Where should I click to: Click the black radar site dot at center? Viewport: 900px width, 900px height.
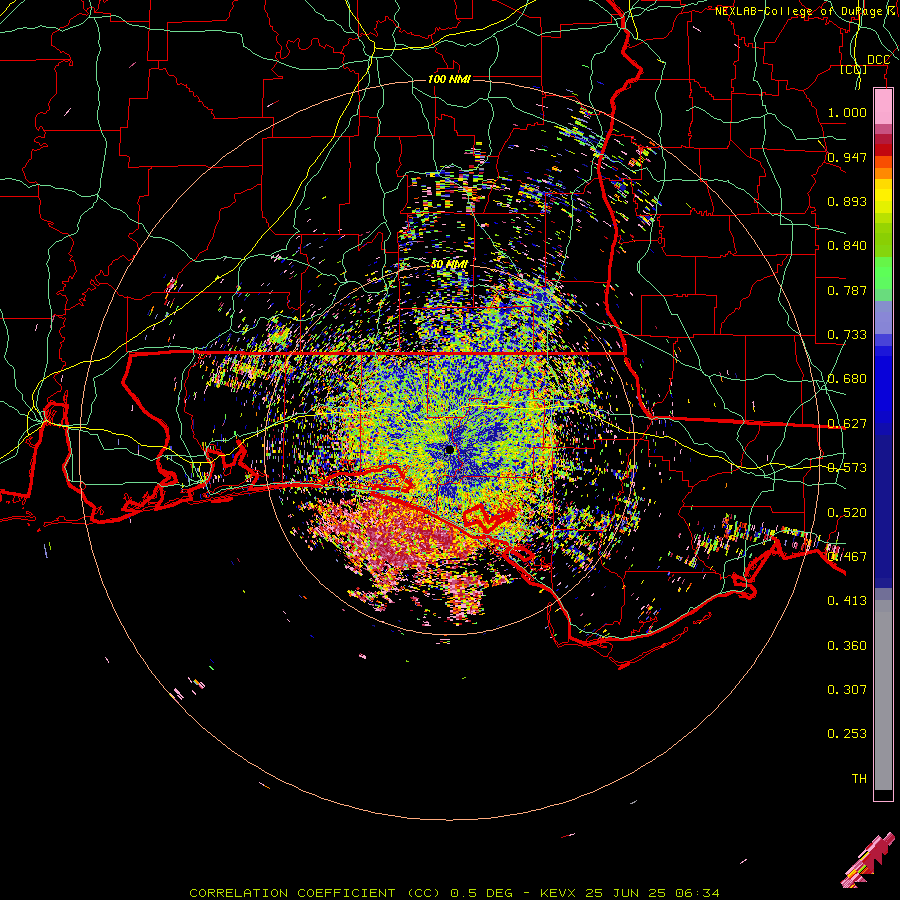tap(449, 449)
